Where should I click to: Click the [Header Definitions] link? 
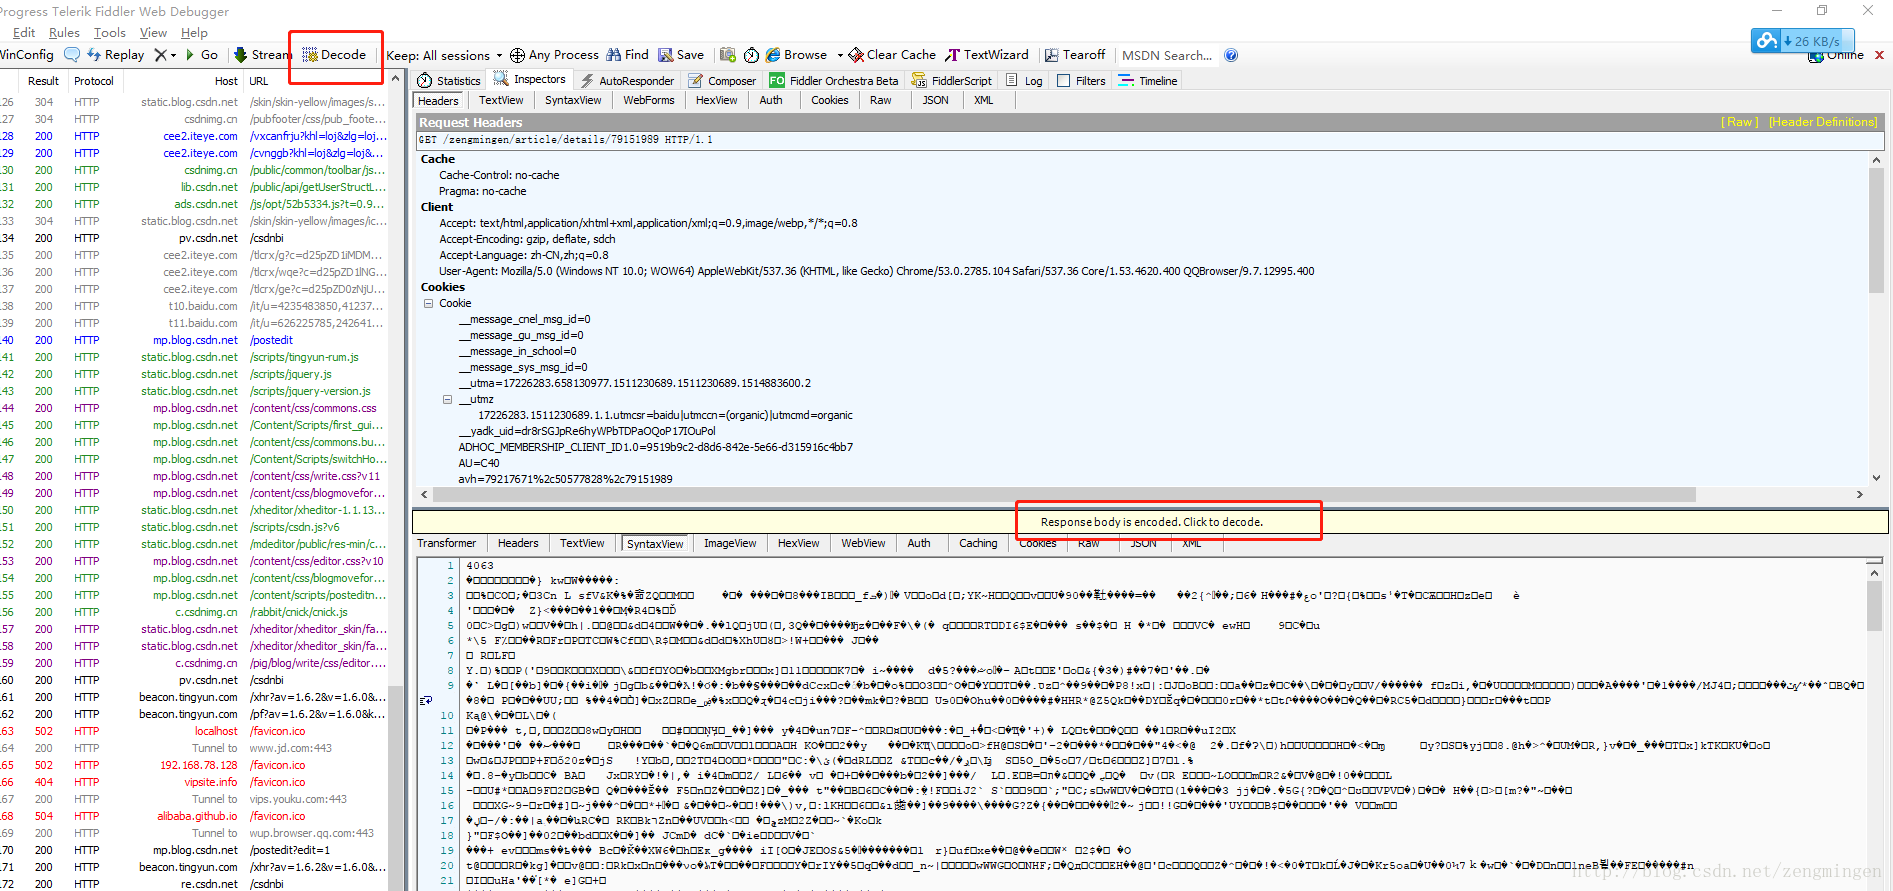(1823, 122)
